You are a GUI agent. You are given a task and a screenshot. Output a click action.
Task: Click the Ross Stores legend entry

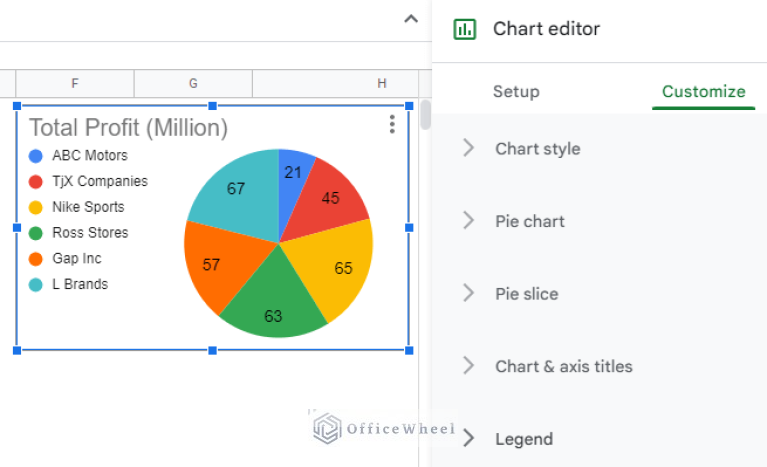point(78,233)
